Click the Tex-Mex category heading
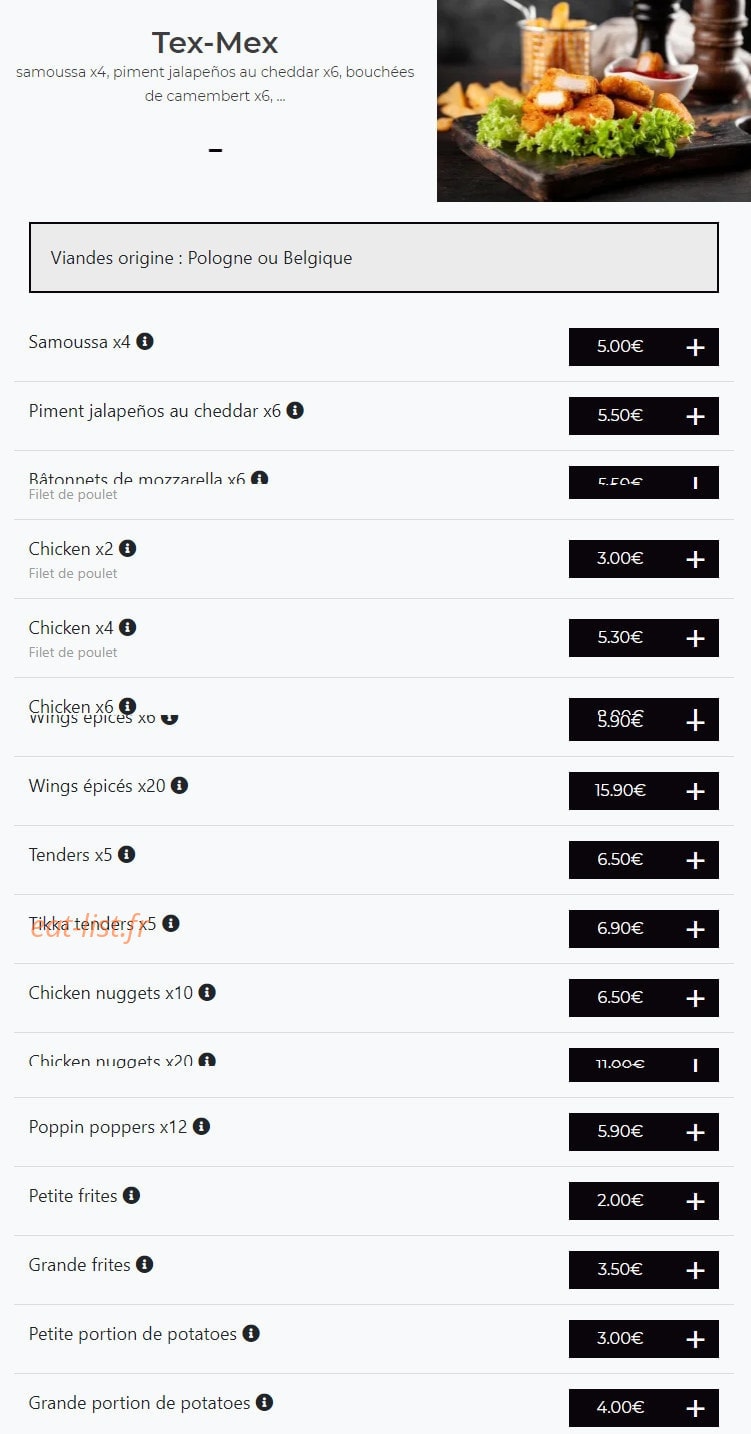This screenshot has height=1434, width=751. 215,43
